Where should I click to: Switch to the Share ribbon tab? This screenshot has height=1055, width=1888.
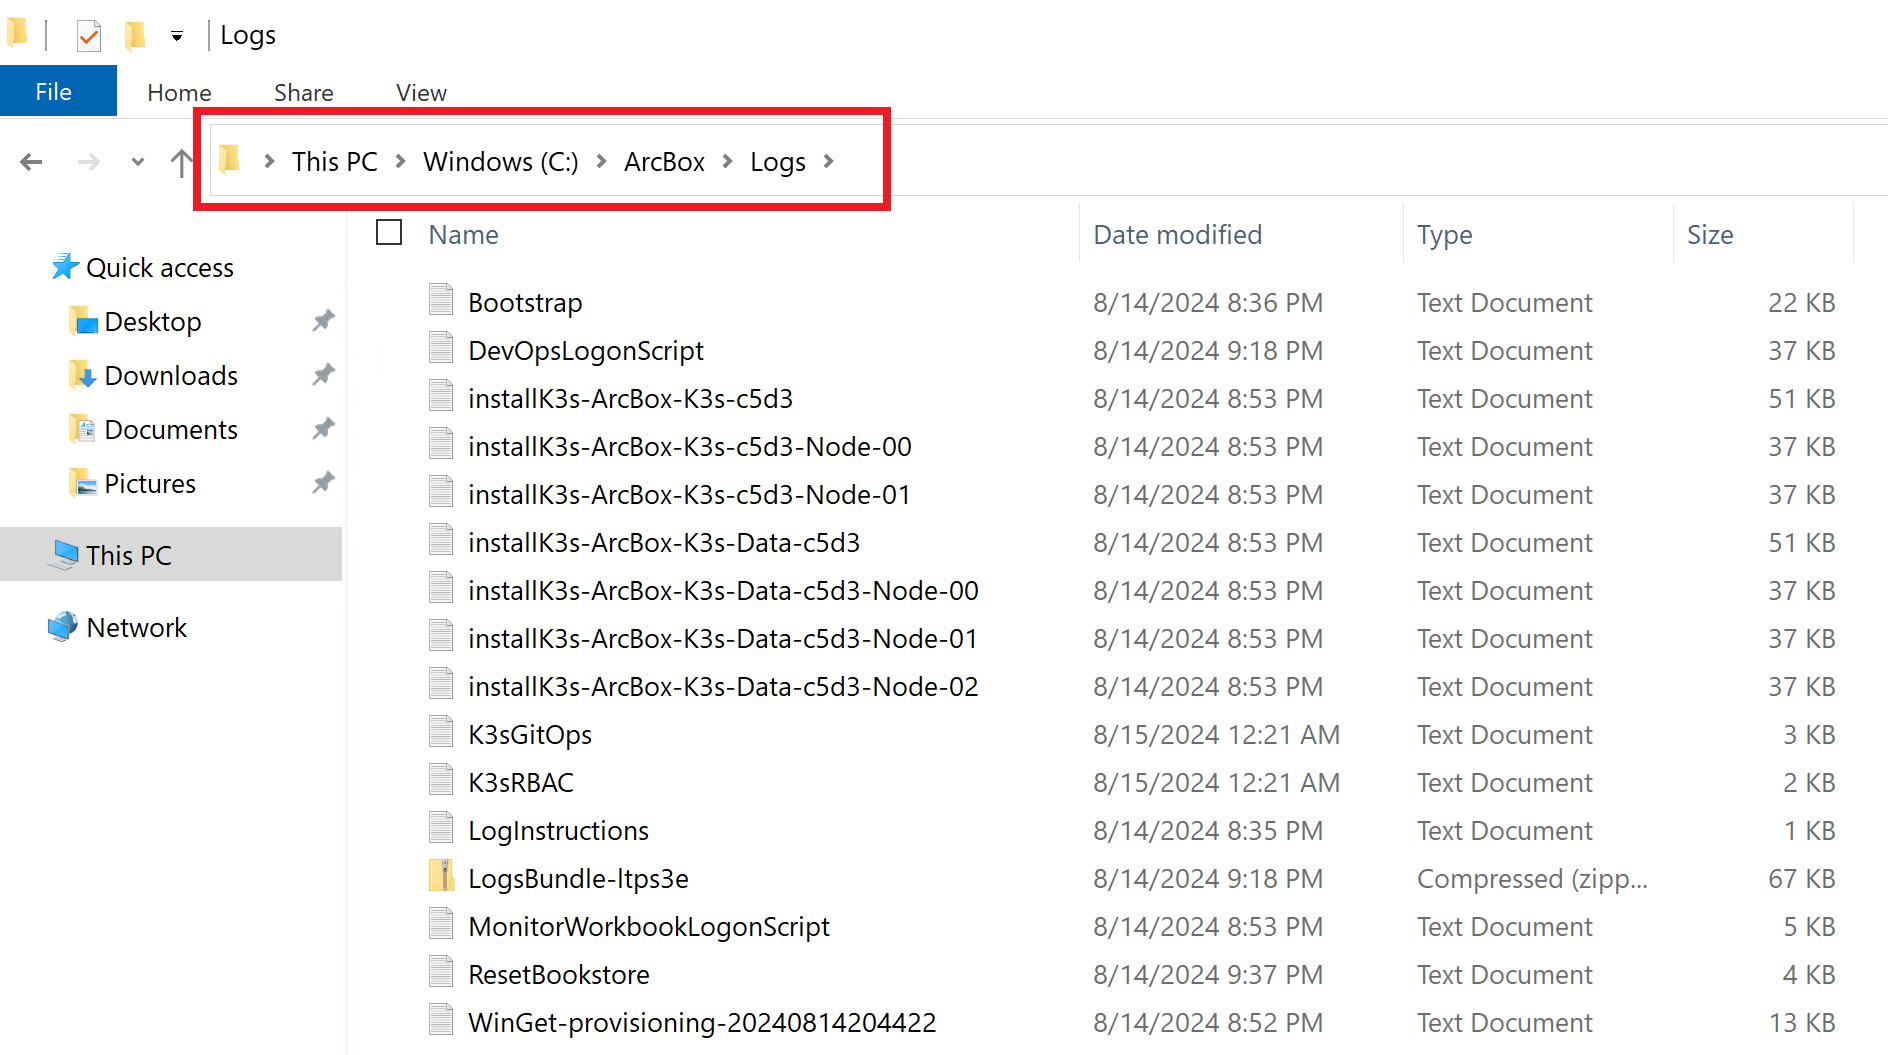pyautogui.click(x=304, y=92)
